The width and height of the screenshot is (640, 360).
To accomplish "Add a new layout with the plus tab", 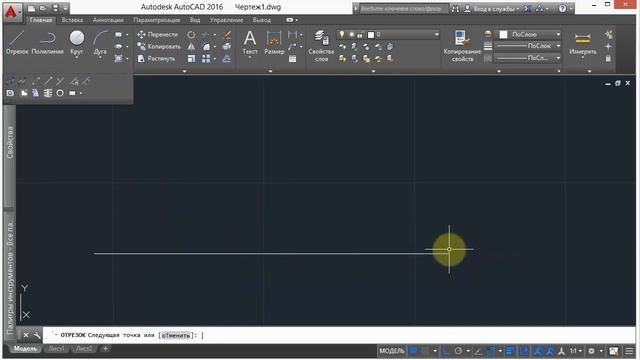I will (105, 349).
